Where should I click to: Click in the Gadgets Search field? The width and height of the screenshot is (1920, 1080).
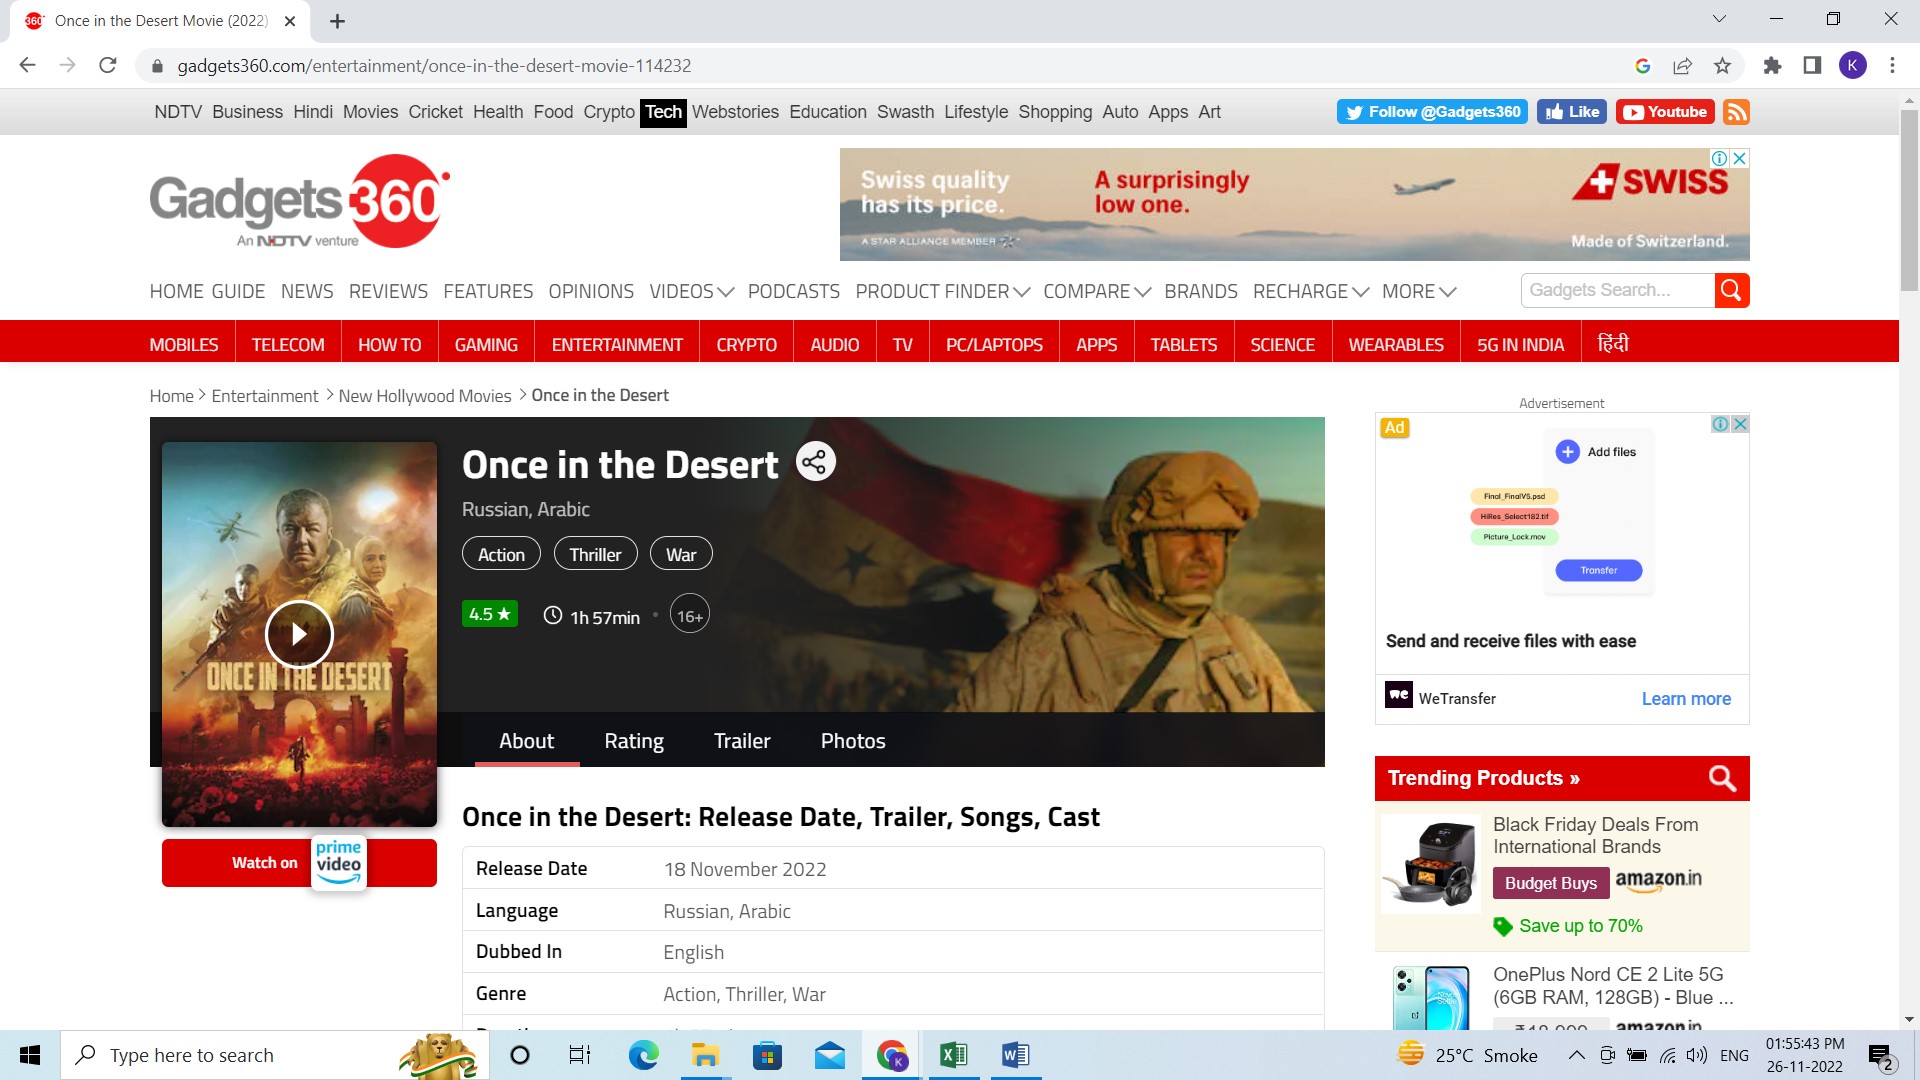pos(1617,290)
